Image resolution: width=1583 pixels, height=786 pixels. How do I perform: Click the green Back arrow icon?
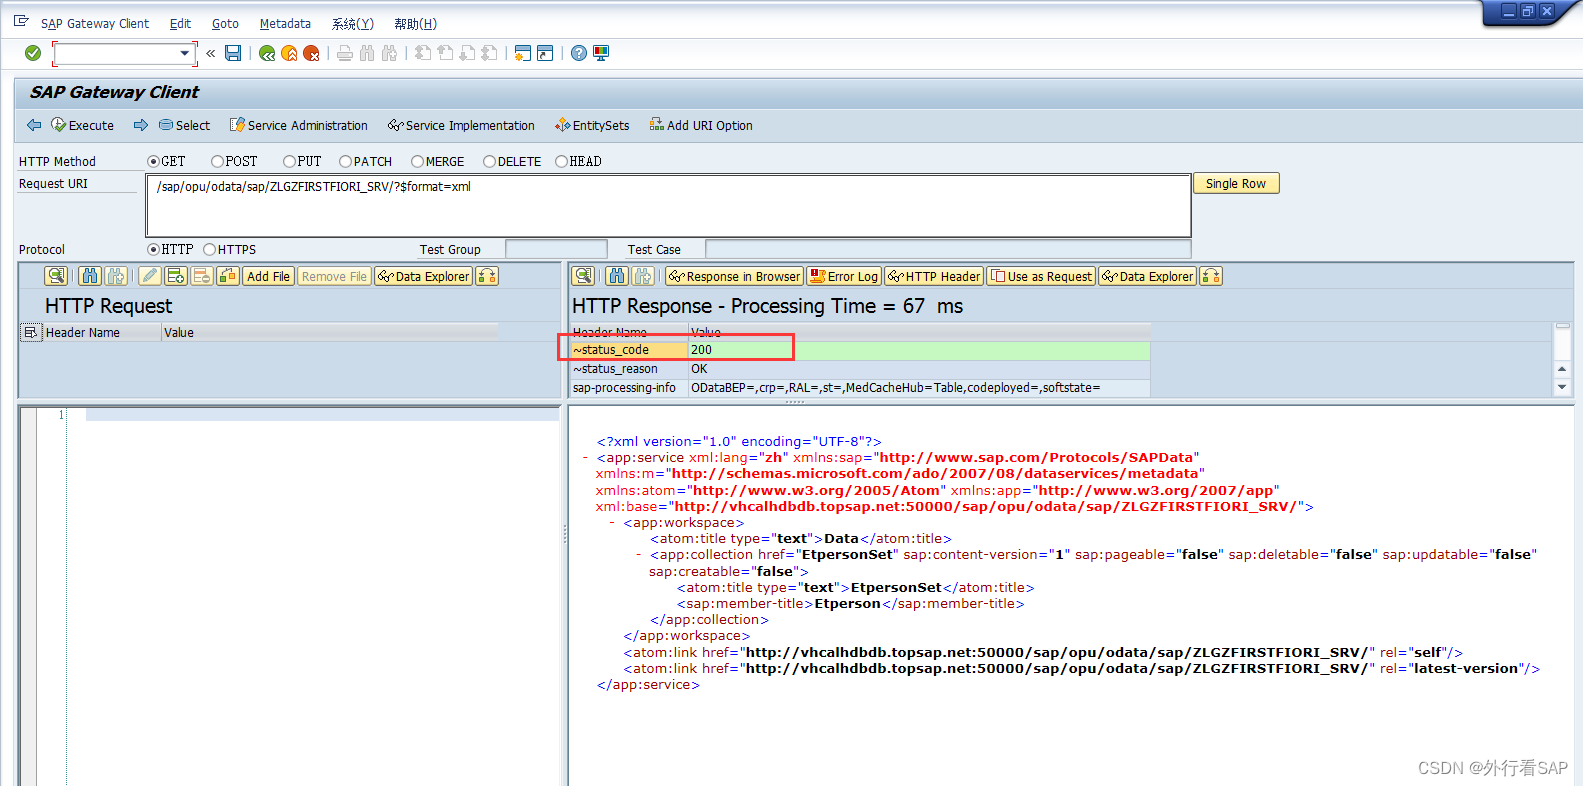click(267, 53)
